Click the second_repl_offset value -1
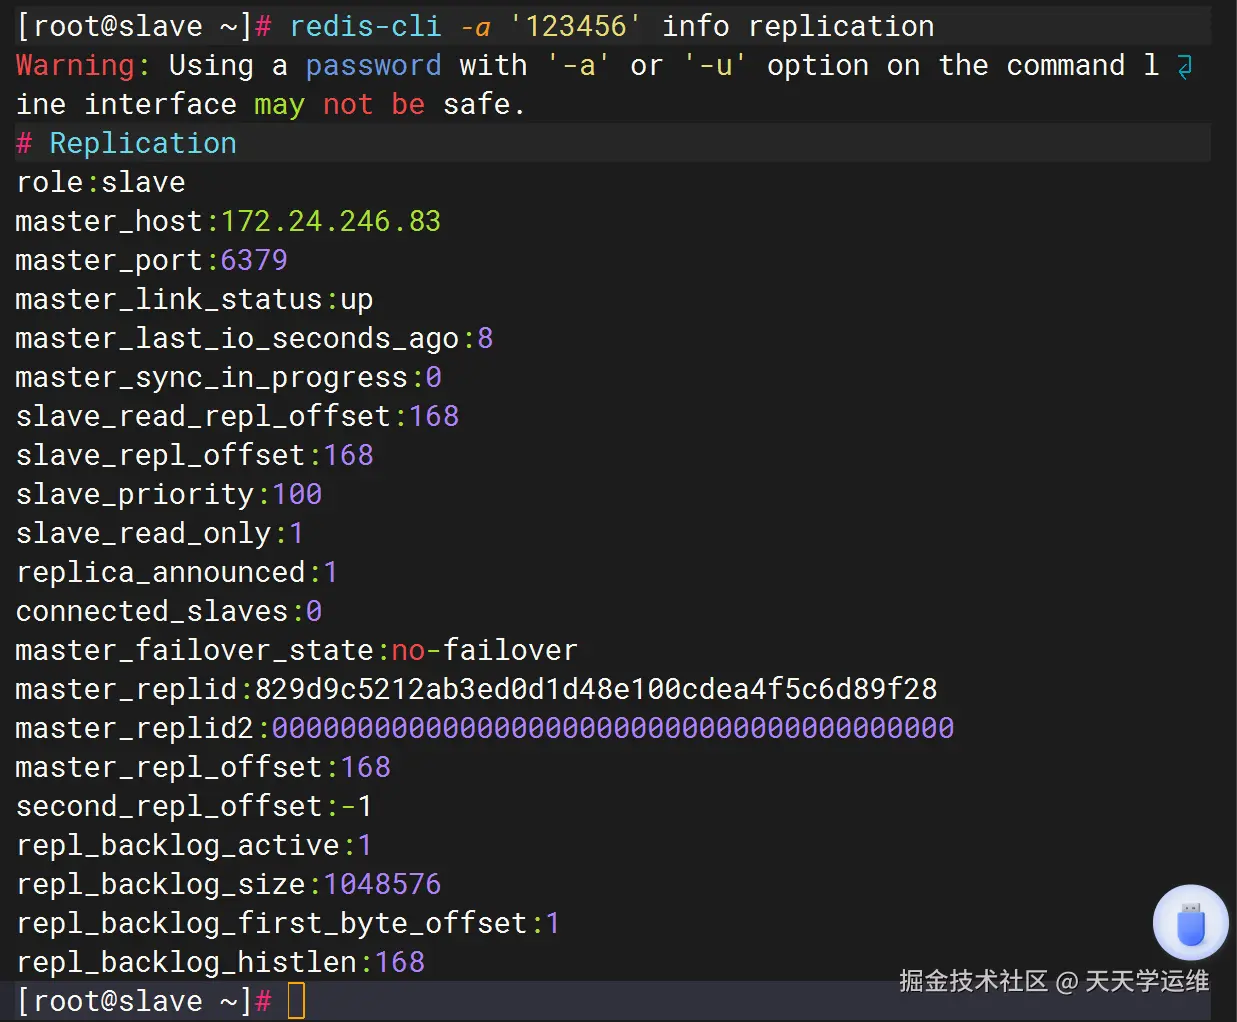 [x=356, y=806]
